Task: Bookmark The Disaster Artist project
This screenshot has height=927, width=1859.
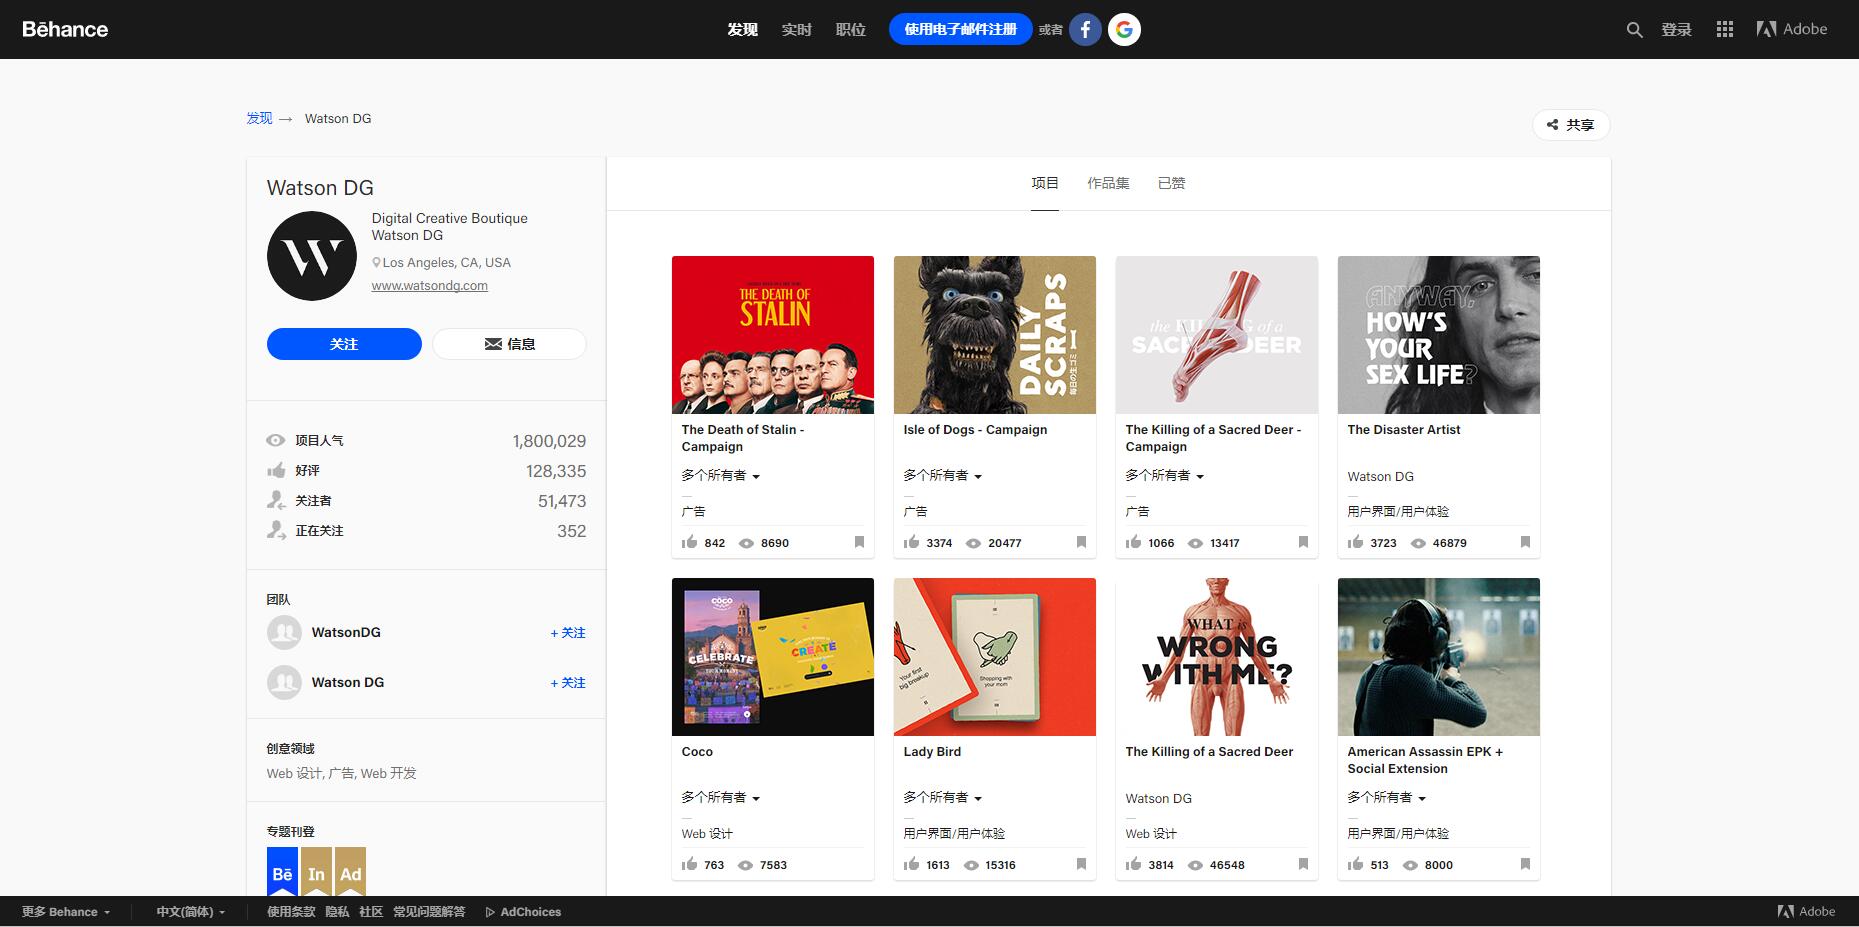Action: click(x=1525, y=542)
